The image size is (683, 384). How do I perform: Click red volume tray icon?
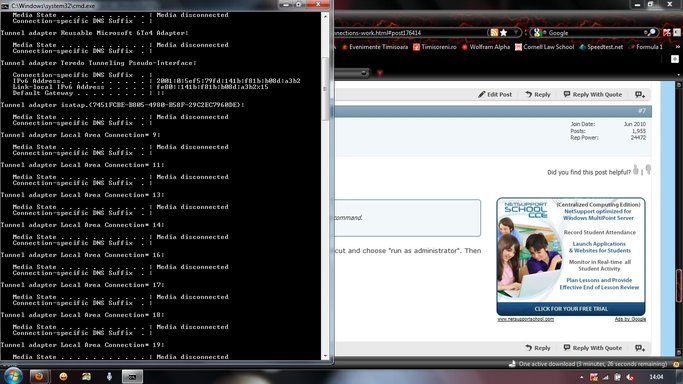coord(630,377)
